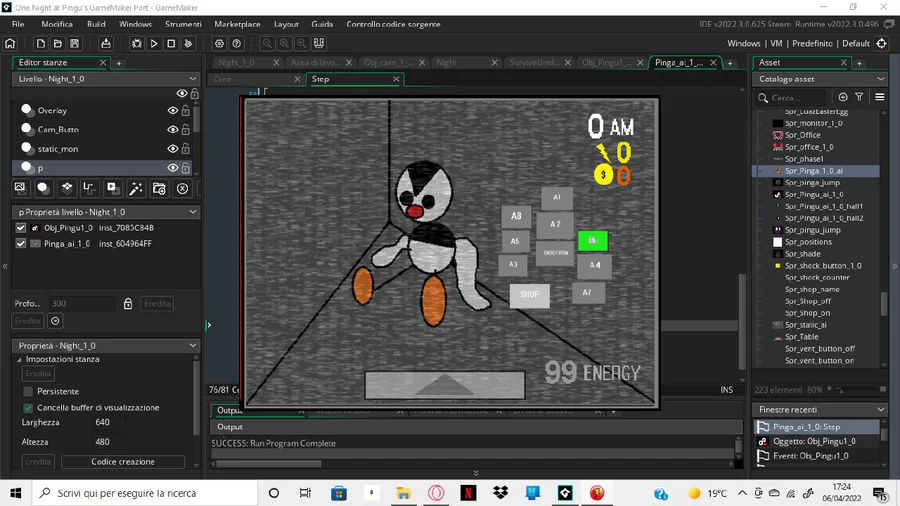This screenshot has height=506, width=900.
Task: Uncheck Pinga_ai_1_0 instance checkbox
Action: [x=21, y=244]
